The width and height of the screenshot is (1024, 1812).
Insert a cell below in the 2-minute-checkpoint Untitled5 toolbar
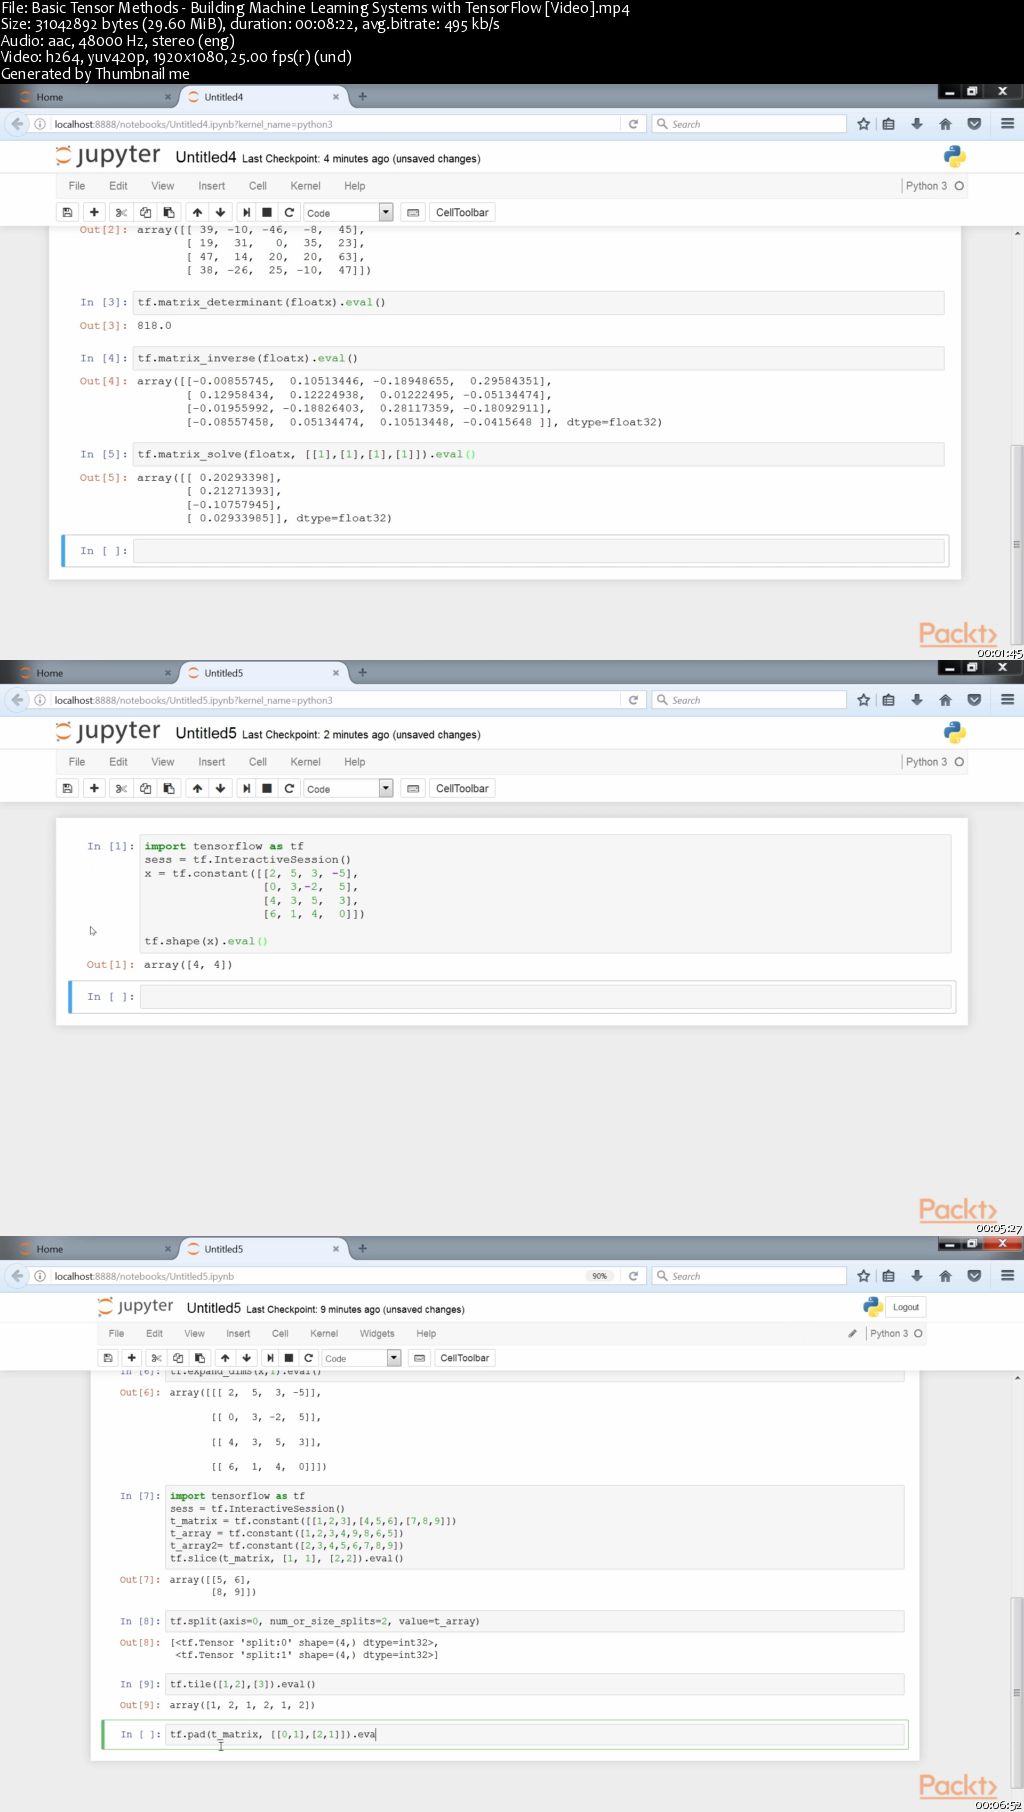point(94,788)
